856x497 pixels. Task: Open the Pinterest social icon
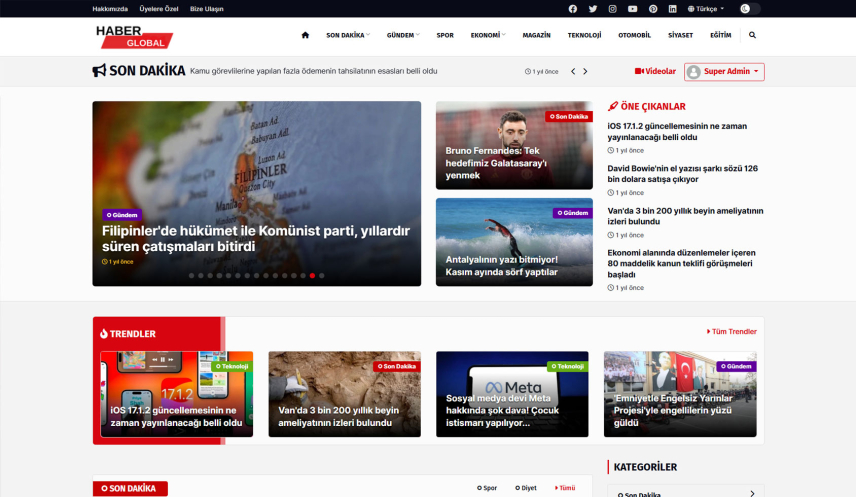pos(653,9)
